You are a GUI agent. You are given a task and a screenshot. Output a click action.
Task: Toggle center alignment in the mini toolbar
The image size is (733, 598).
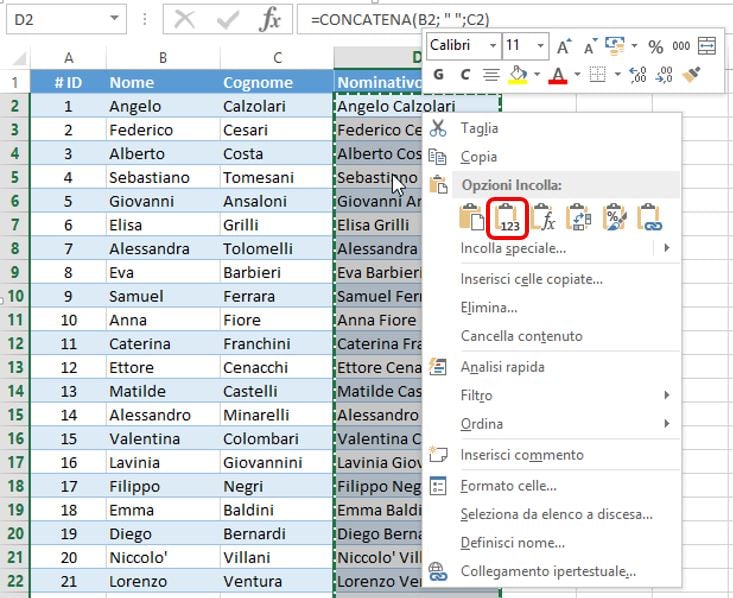pyautogui.click(x=491, y=74)
